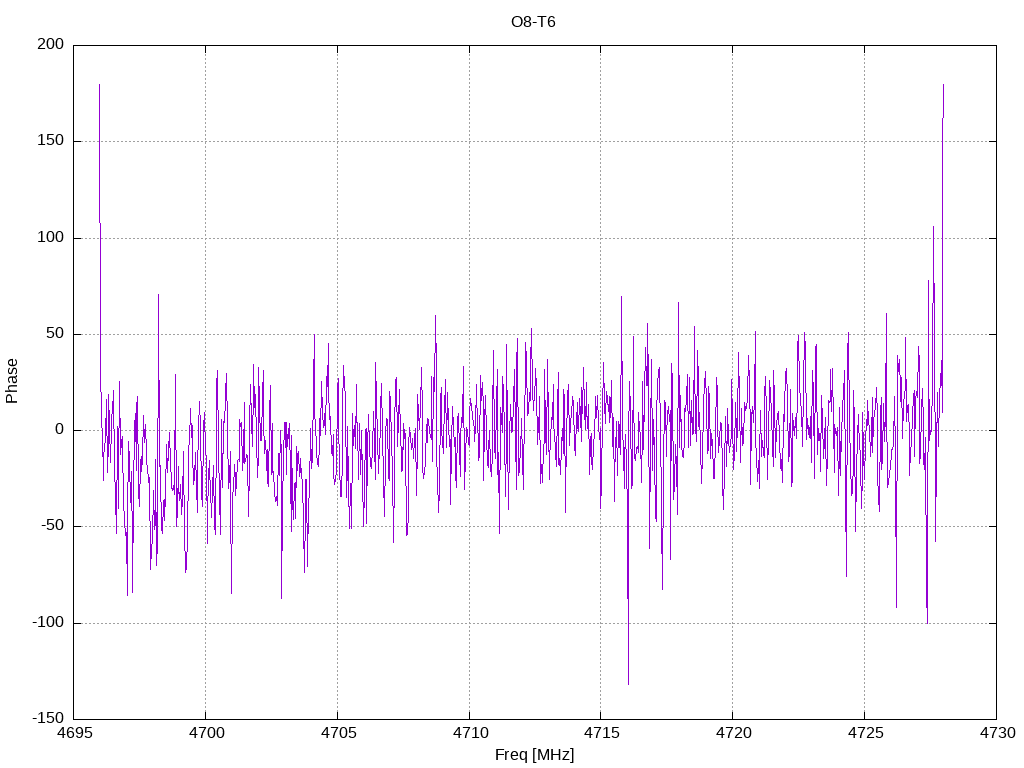Click the -150 y-axis tick label

tap(48, 718)
